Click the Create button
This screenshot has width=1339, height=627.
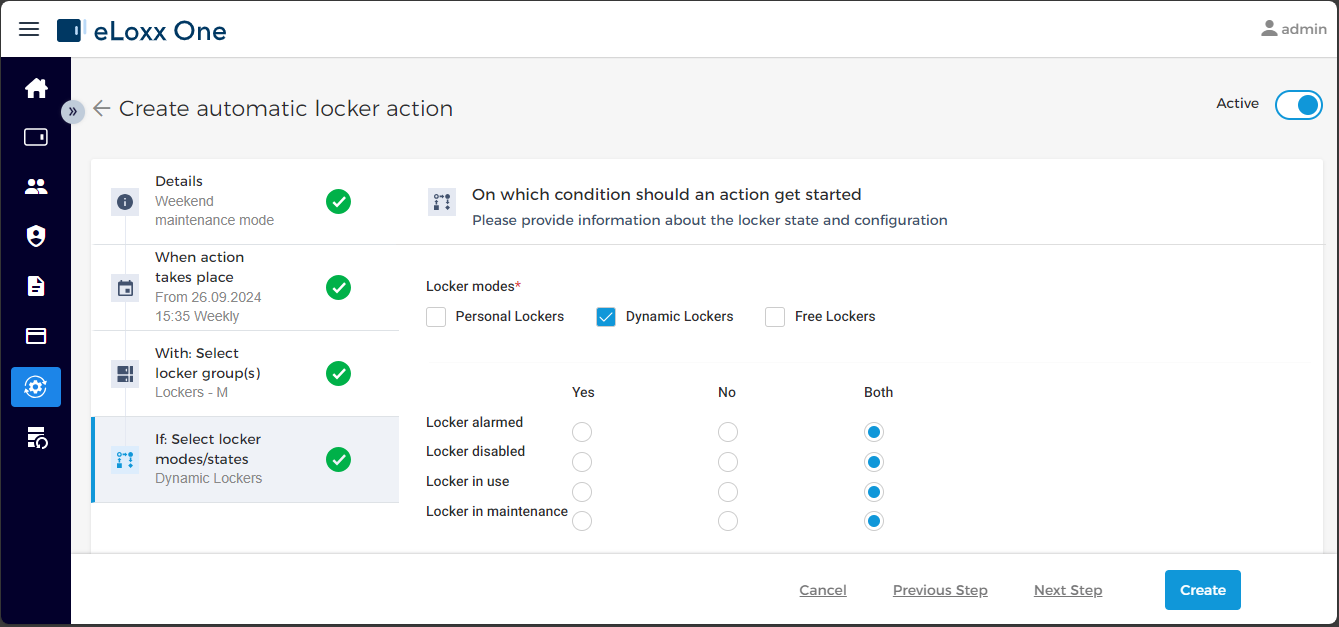point(1203,590)
